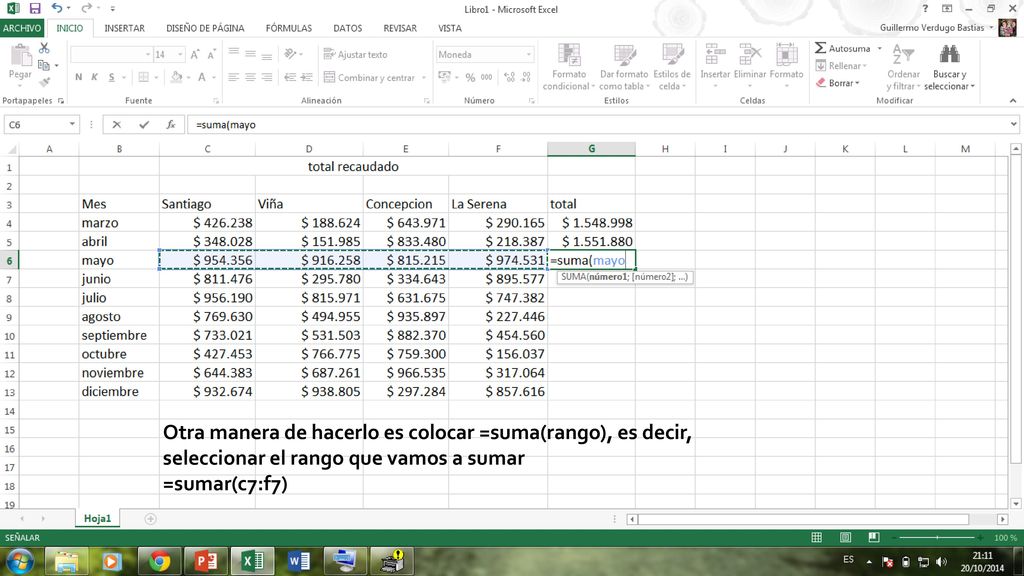The image size is (1024, 576).
Task: Click the Format Painter brush icon
Action: (44, 82)
